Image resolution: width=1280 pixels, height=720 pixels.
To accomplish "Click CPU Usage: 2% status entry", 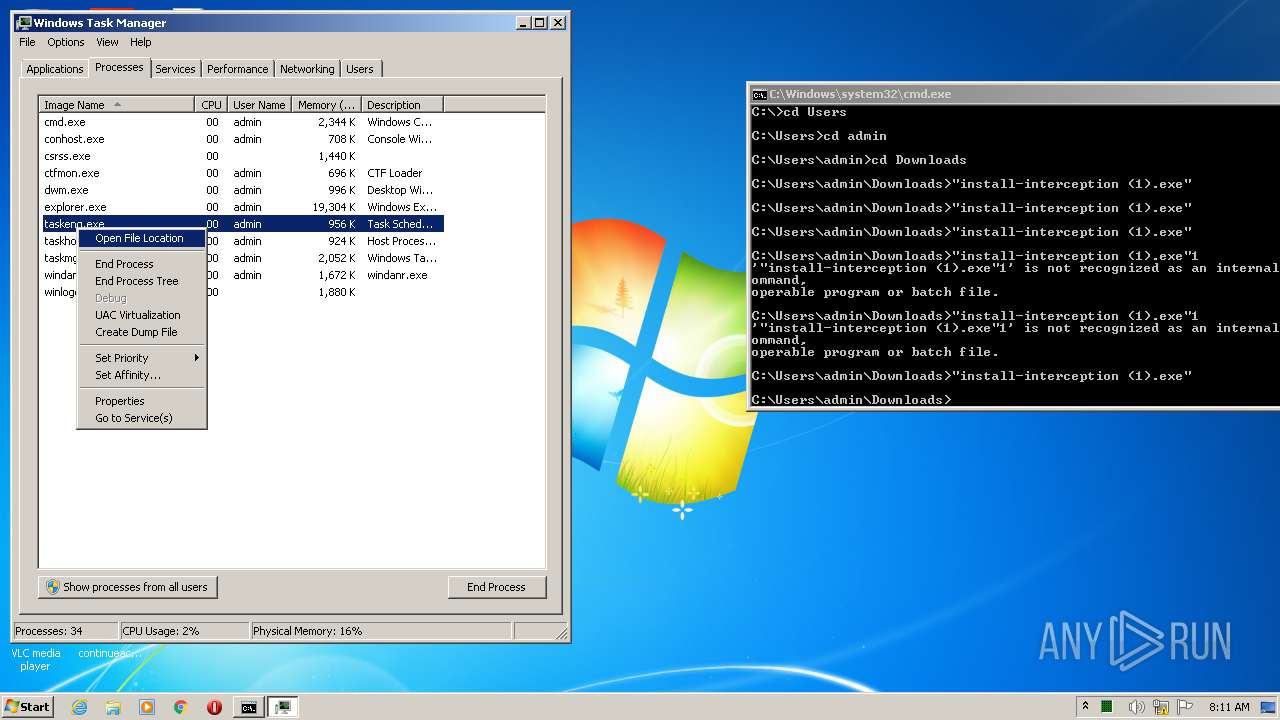I will pos(184,631).
